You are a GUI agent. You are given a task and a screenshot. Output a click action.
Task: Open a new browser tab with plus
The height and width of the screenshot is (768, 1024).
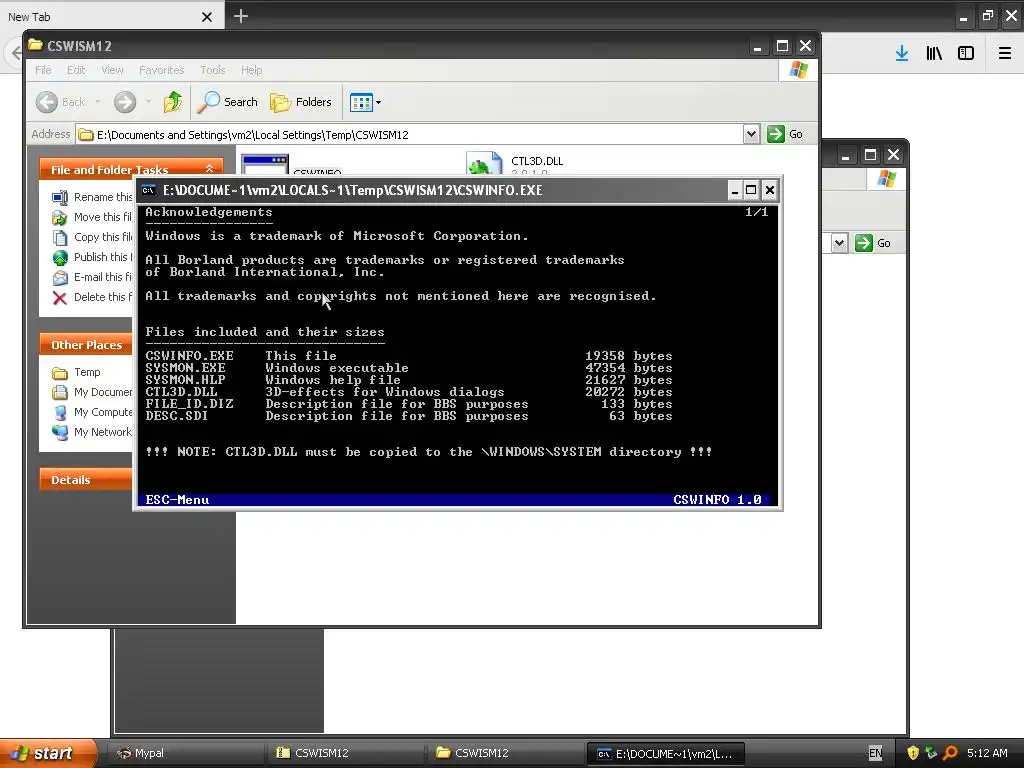pyautogui.click(x=240, y=16)
